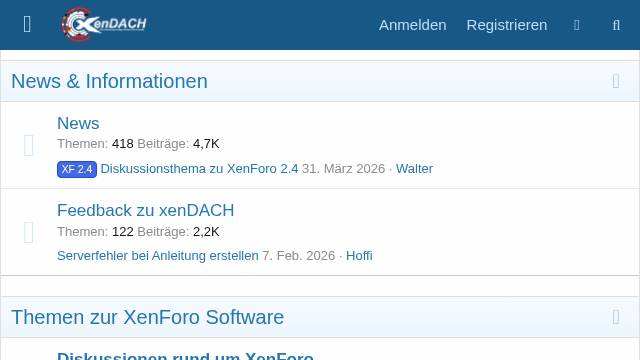Click the date 31. März 2026

click(343, 169)
